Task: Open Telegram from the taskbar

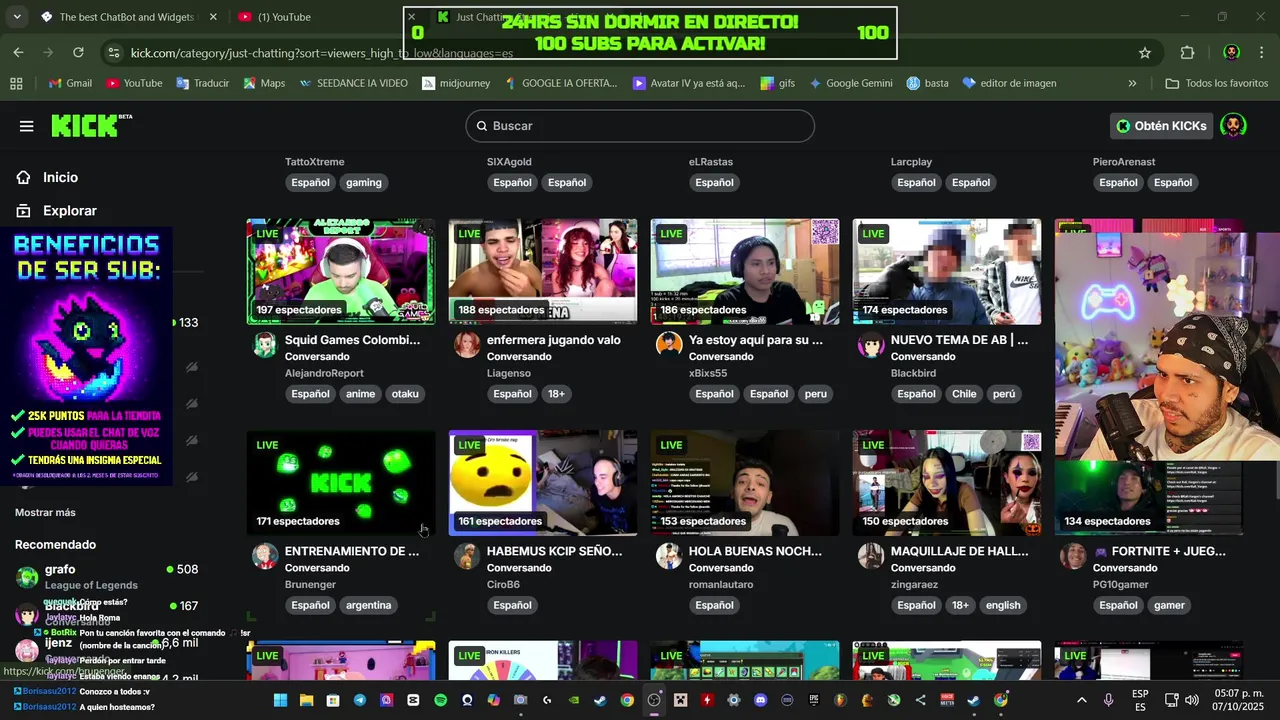Action: (x=360, y=700)
